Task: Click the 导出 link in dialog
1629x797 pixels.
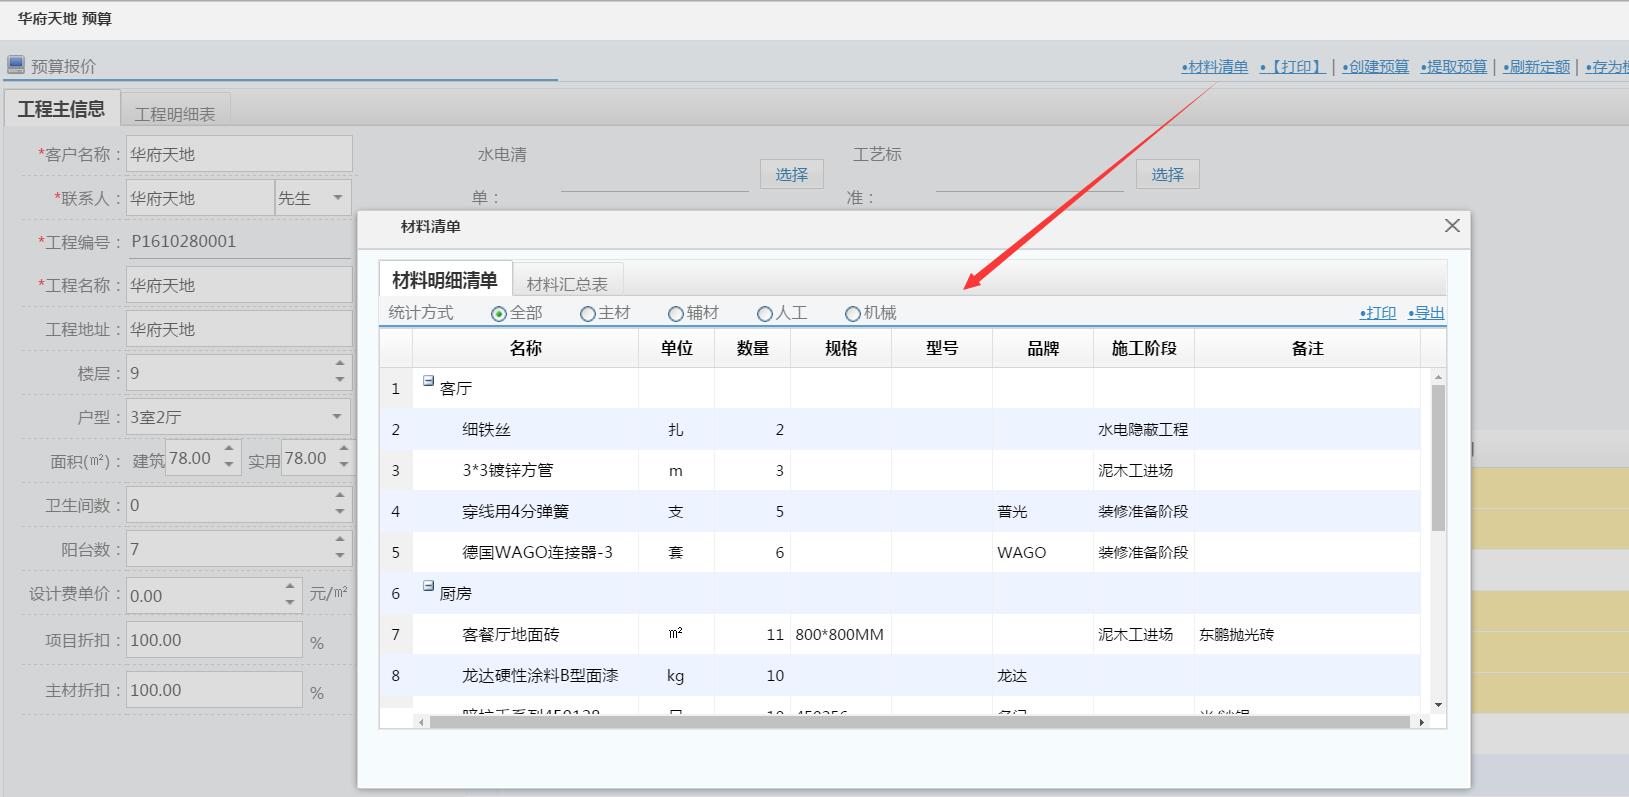Action: [1426, 313]
